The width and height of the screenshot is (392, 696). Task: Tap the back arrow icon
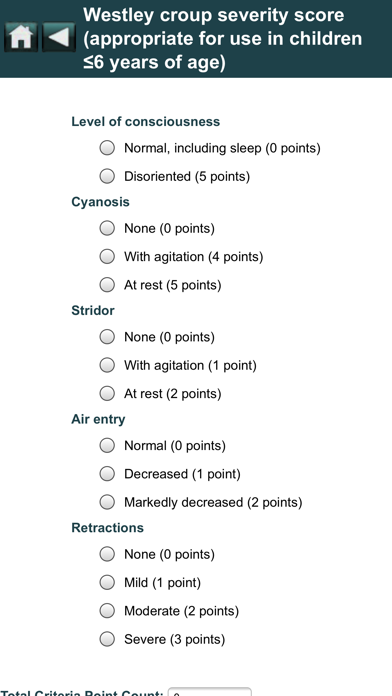coord(59,37)
